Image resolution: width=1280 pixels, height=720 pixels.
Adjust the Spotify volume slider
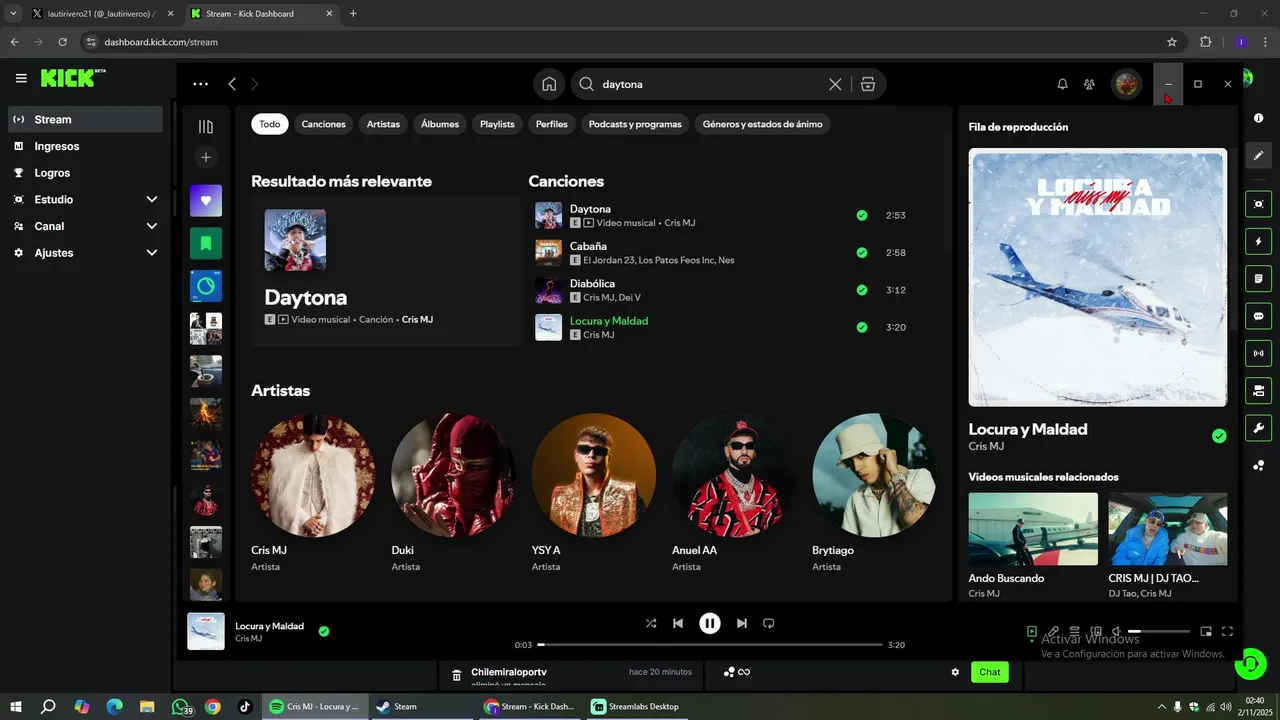pos(1160,632)
